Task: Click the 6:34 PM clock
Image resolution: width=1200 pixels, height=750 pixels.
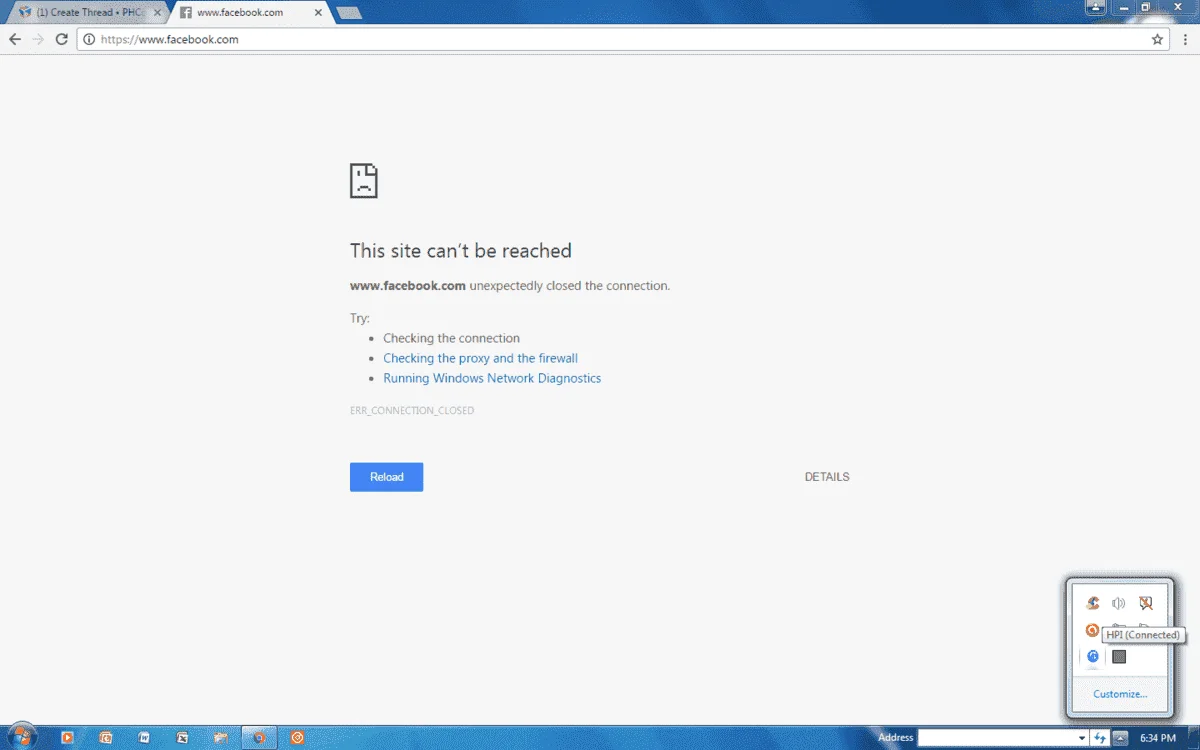Action: click(x=1158, y=738)
